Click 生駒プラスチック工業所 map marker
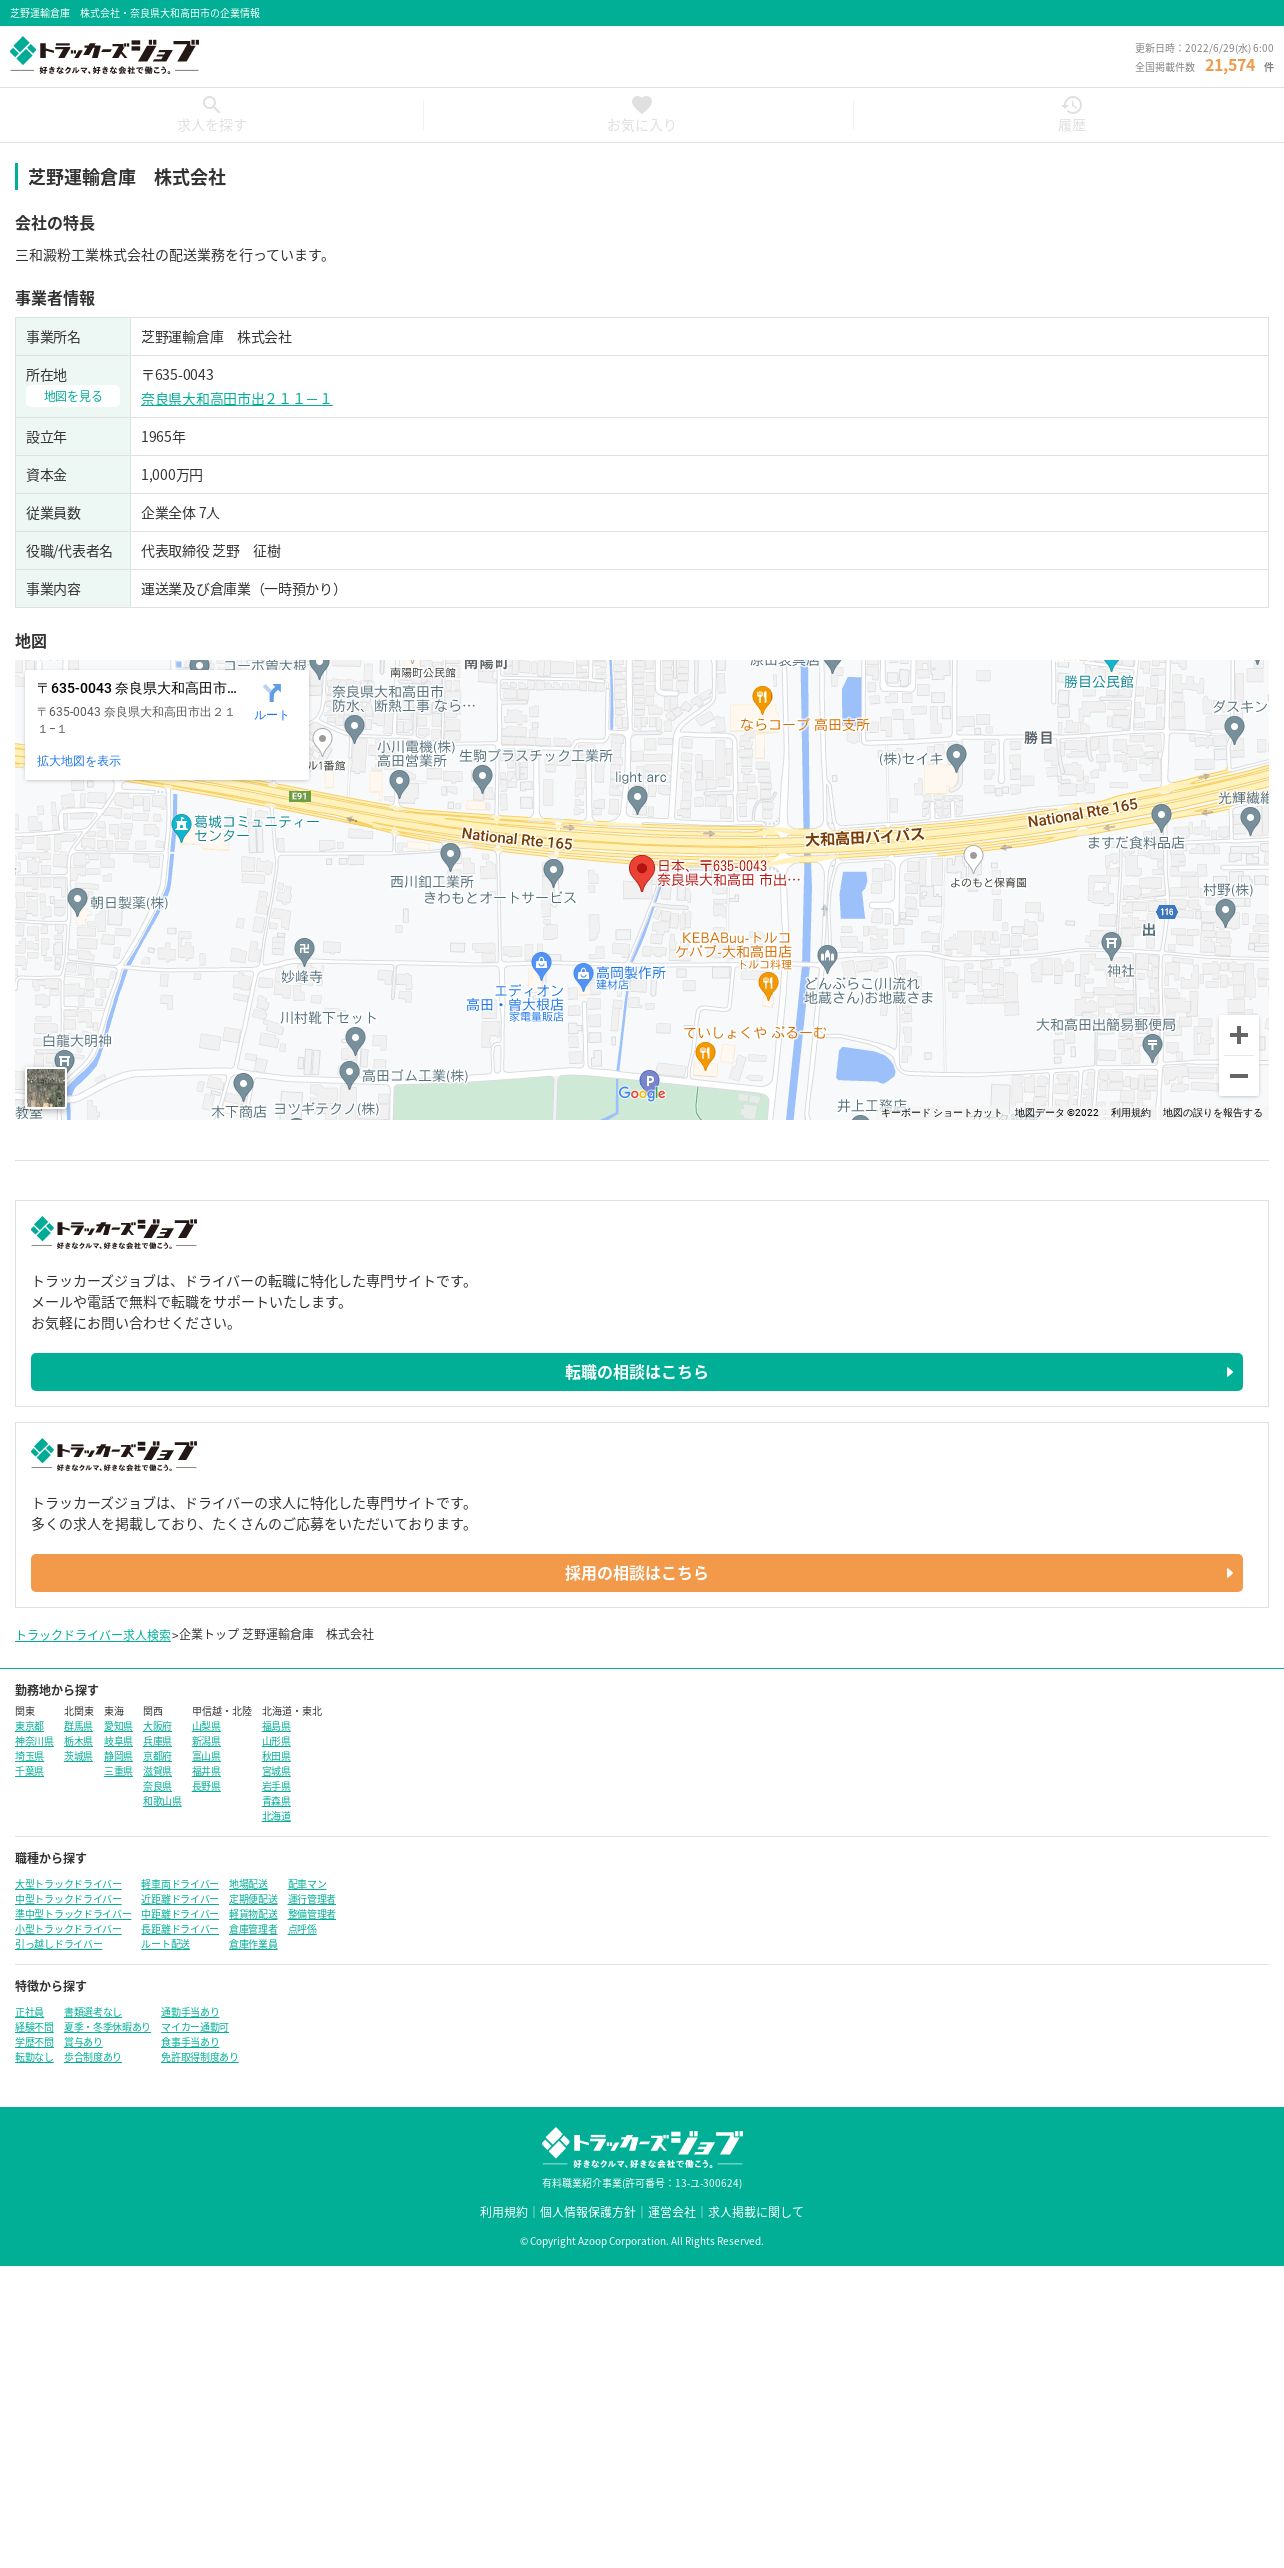 pos(482,777)
